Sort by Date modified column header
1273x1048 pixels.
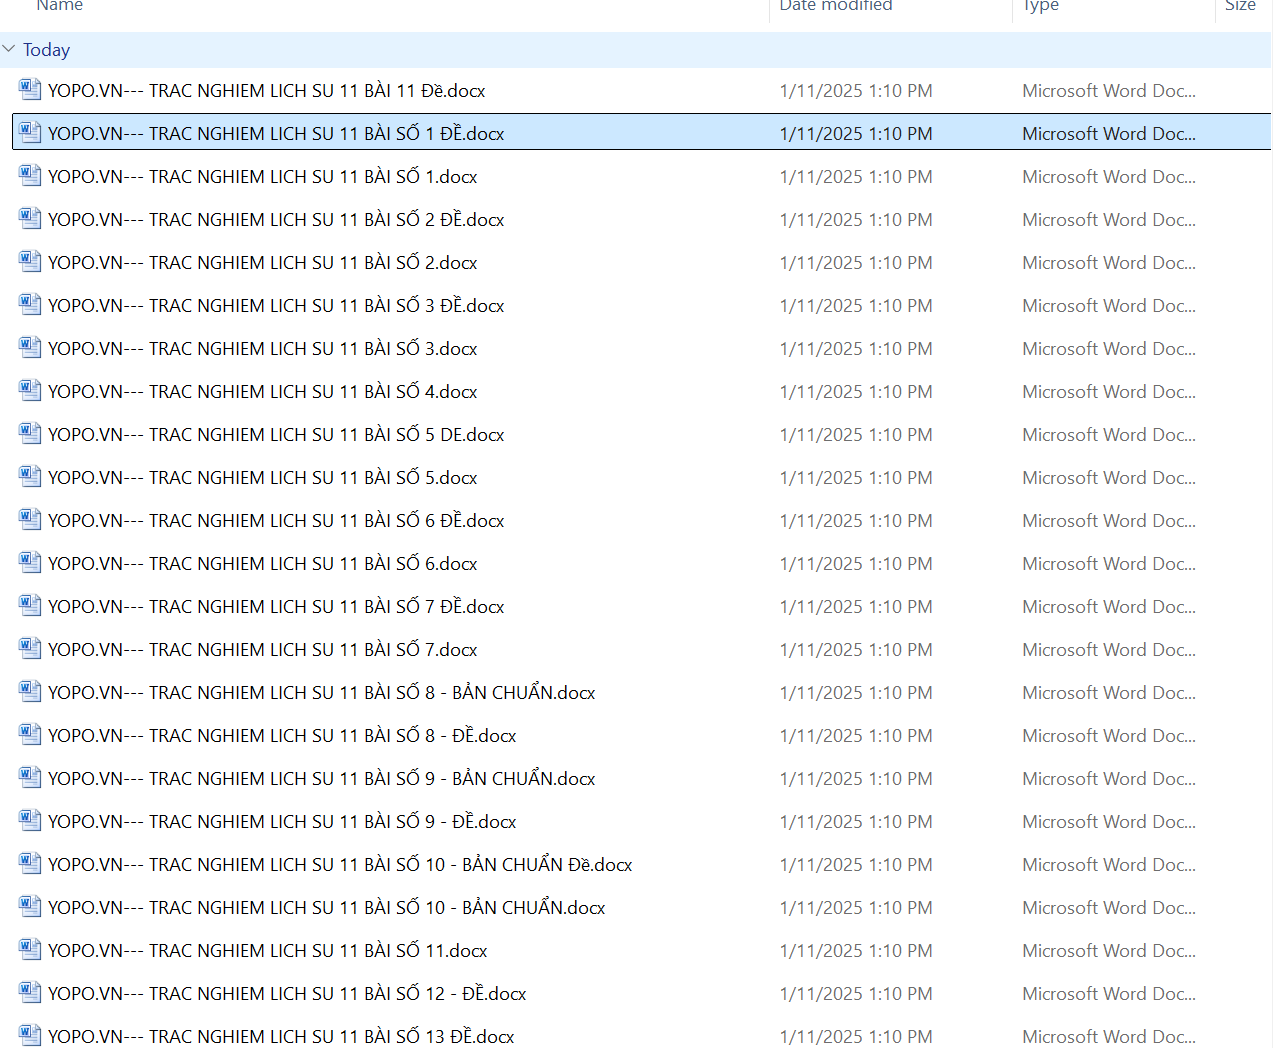click(x=835, y=6)
